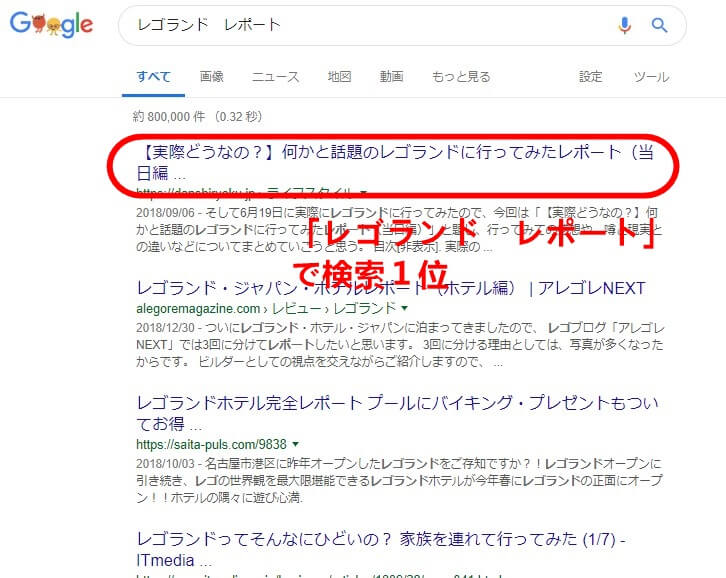Open the 地図 tab
726x578 pixels.
(339, 77)
